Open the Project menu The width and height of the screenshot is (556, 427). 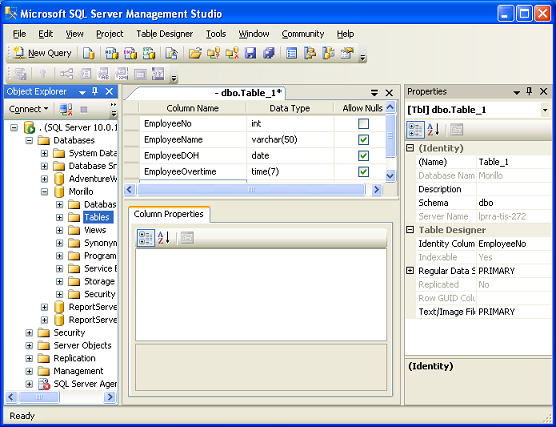pyautogui.click(x=110, y=34)
